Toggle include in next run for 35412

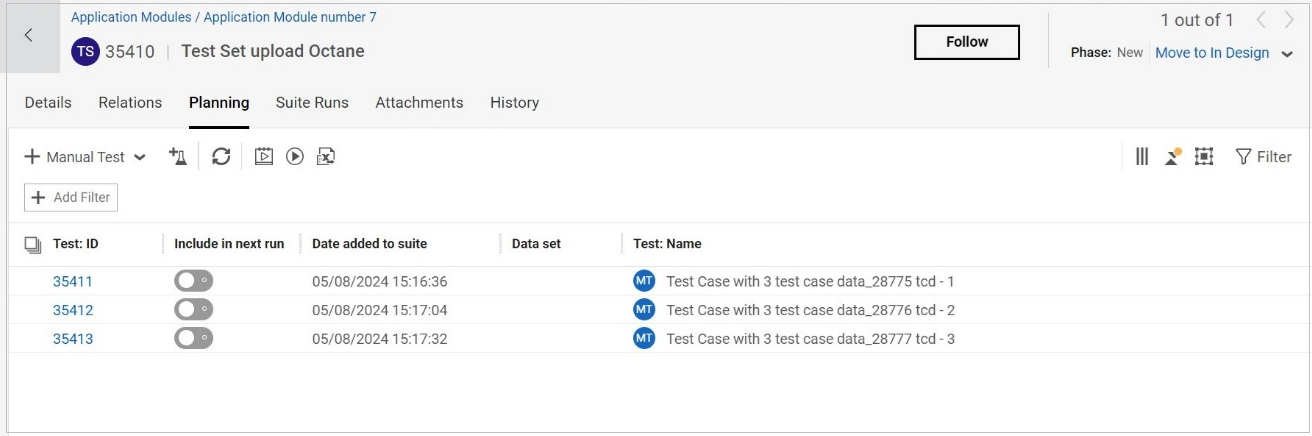coord(193,310)
